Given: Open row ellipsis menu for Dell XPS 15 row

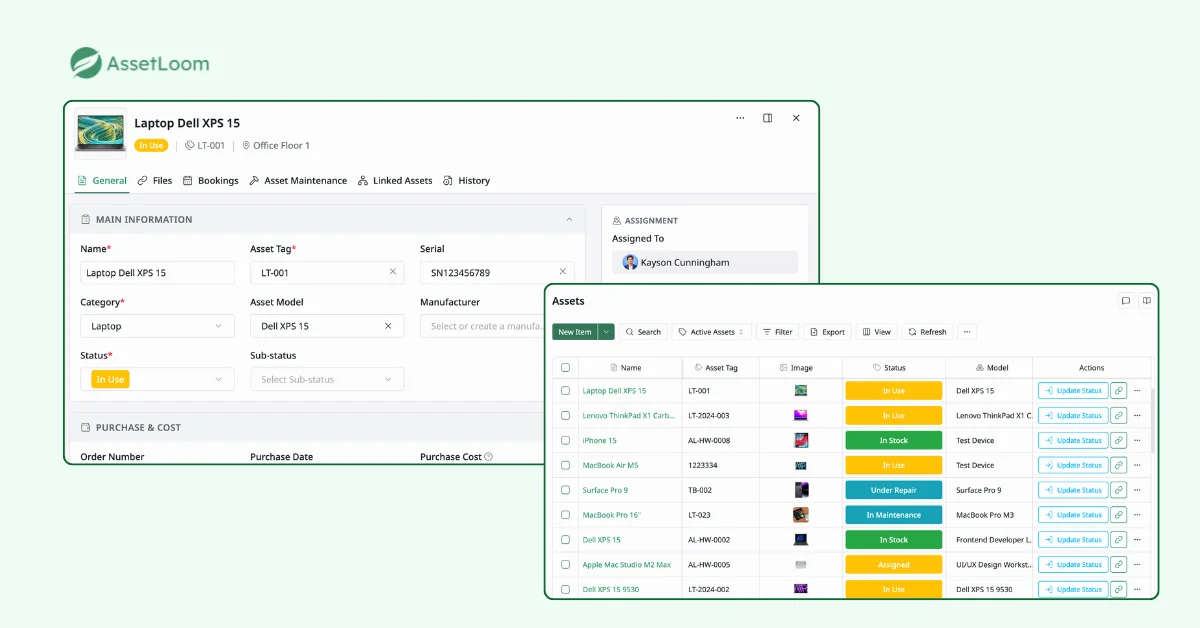Looking at the screenshot, I should coord(1137,540).
